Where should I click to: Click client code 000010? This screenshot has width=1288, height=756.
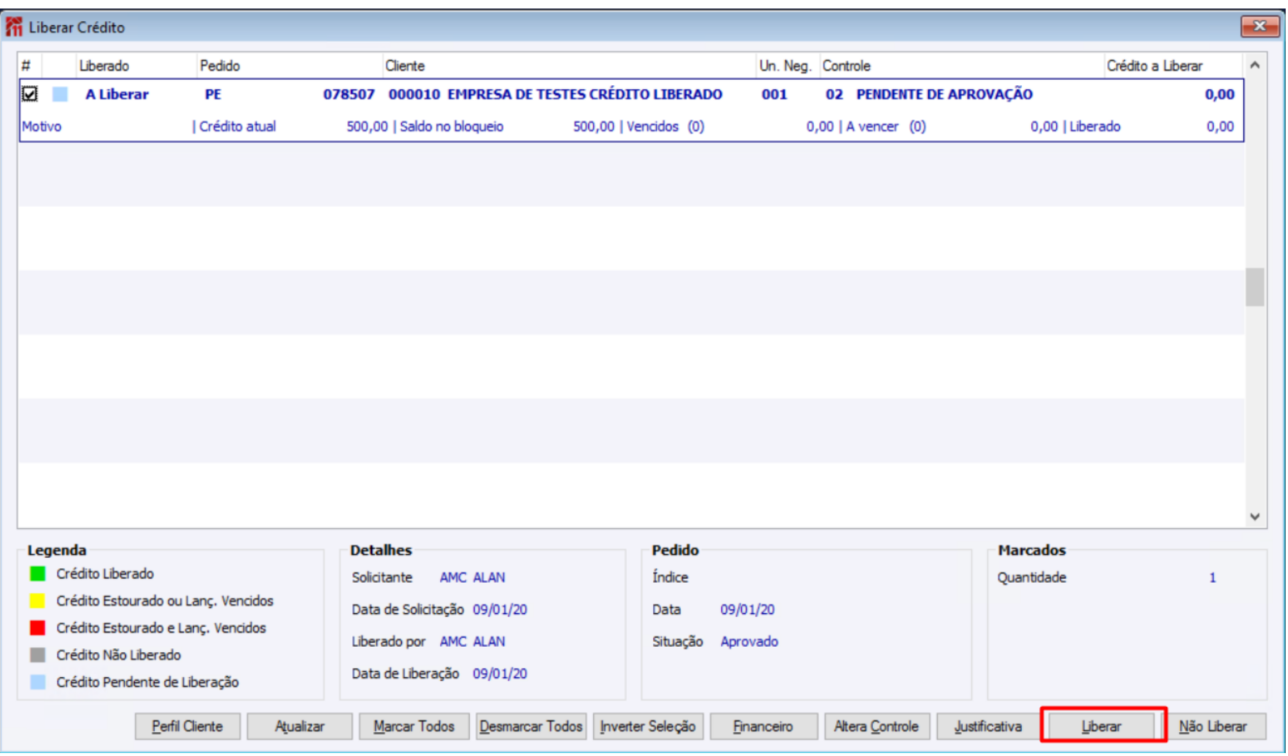[414, 95]
